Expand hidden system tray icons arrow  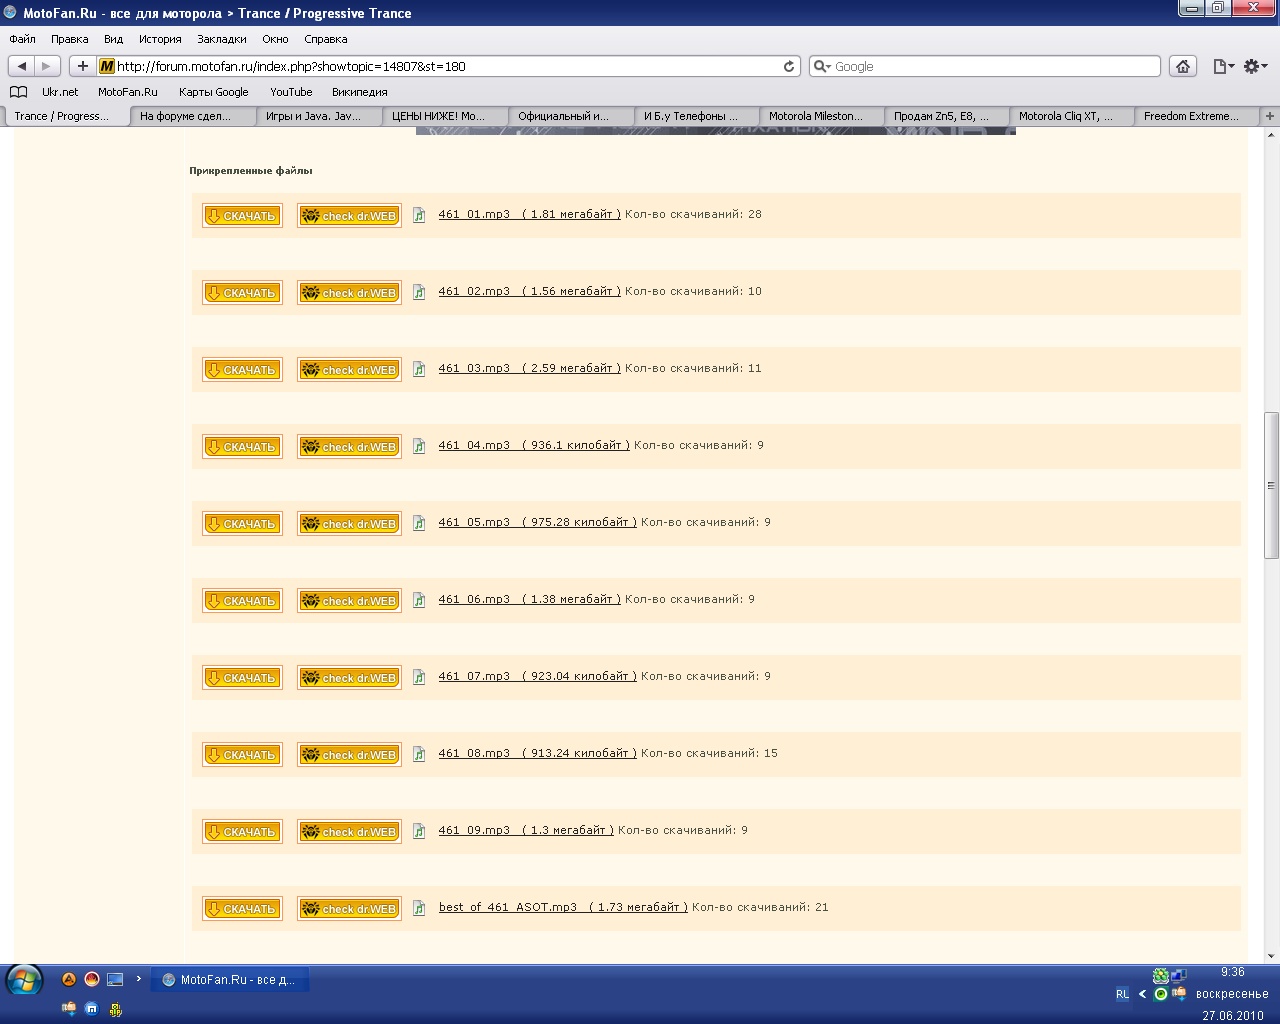(x=1142, y=994)
